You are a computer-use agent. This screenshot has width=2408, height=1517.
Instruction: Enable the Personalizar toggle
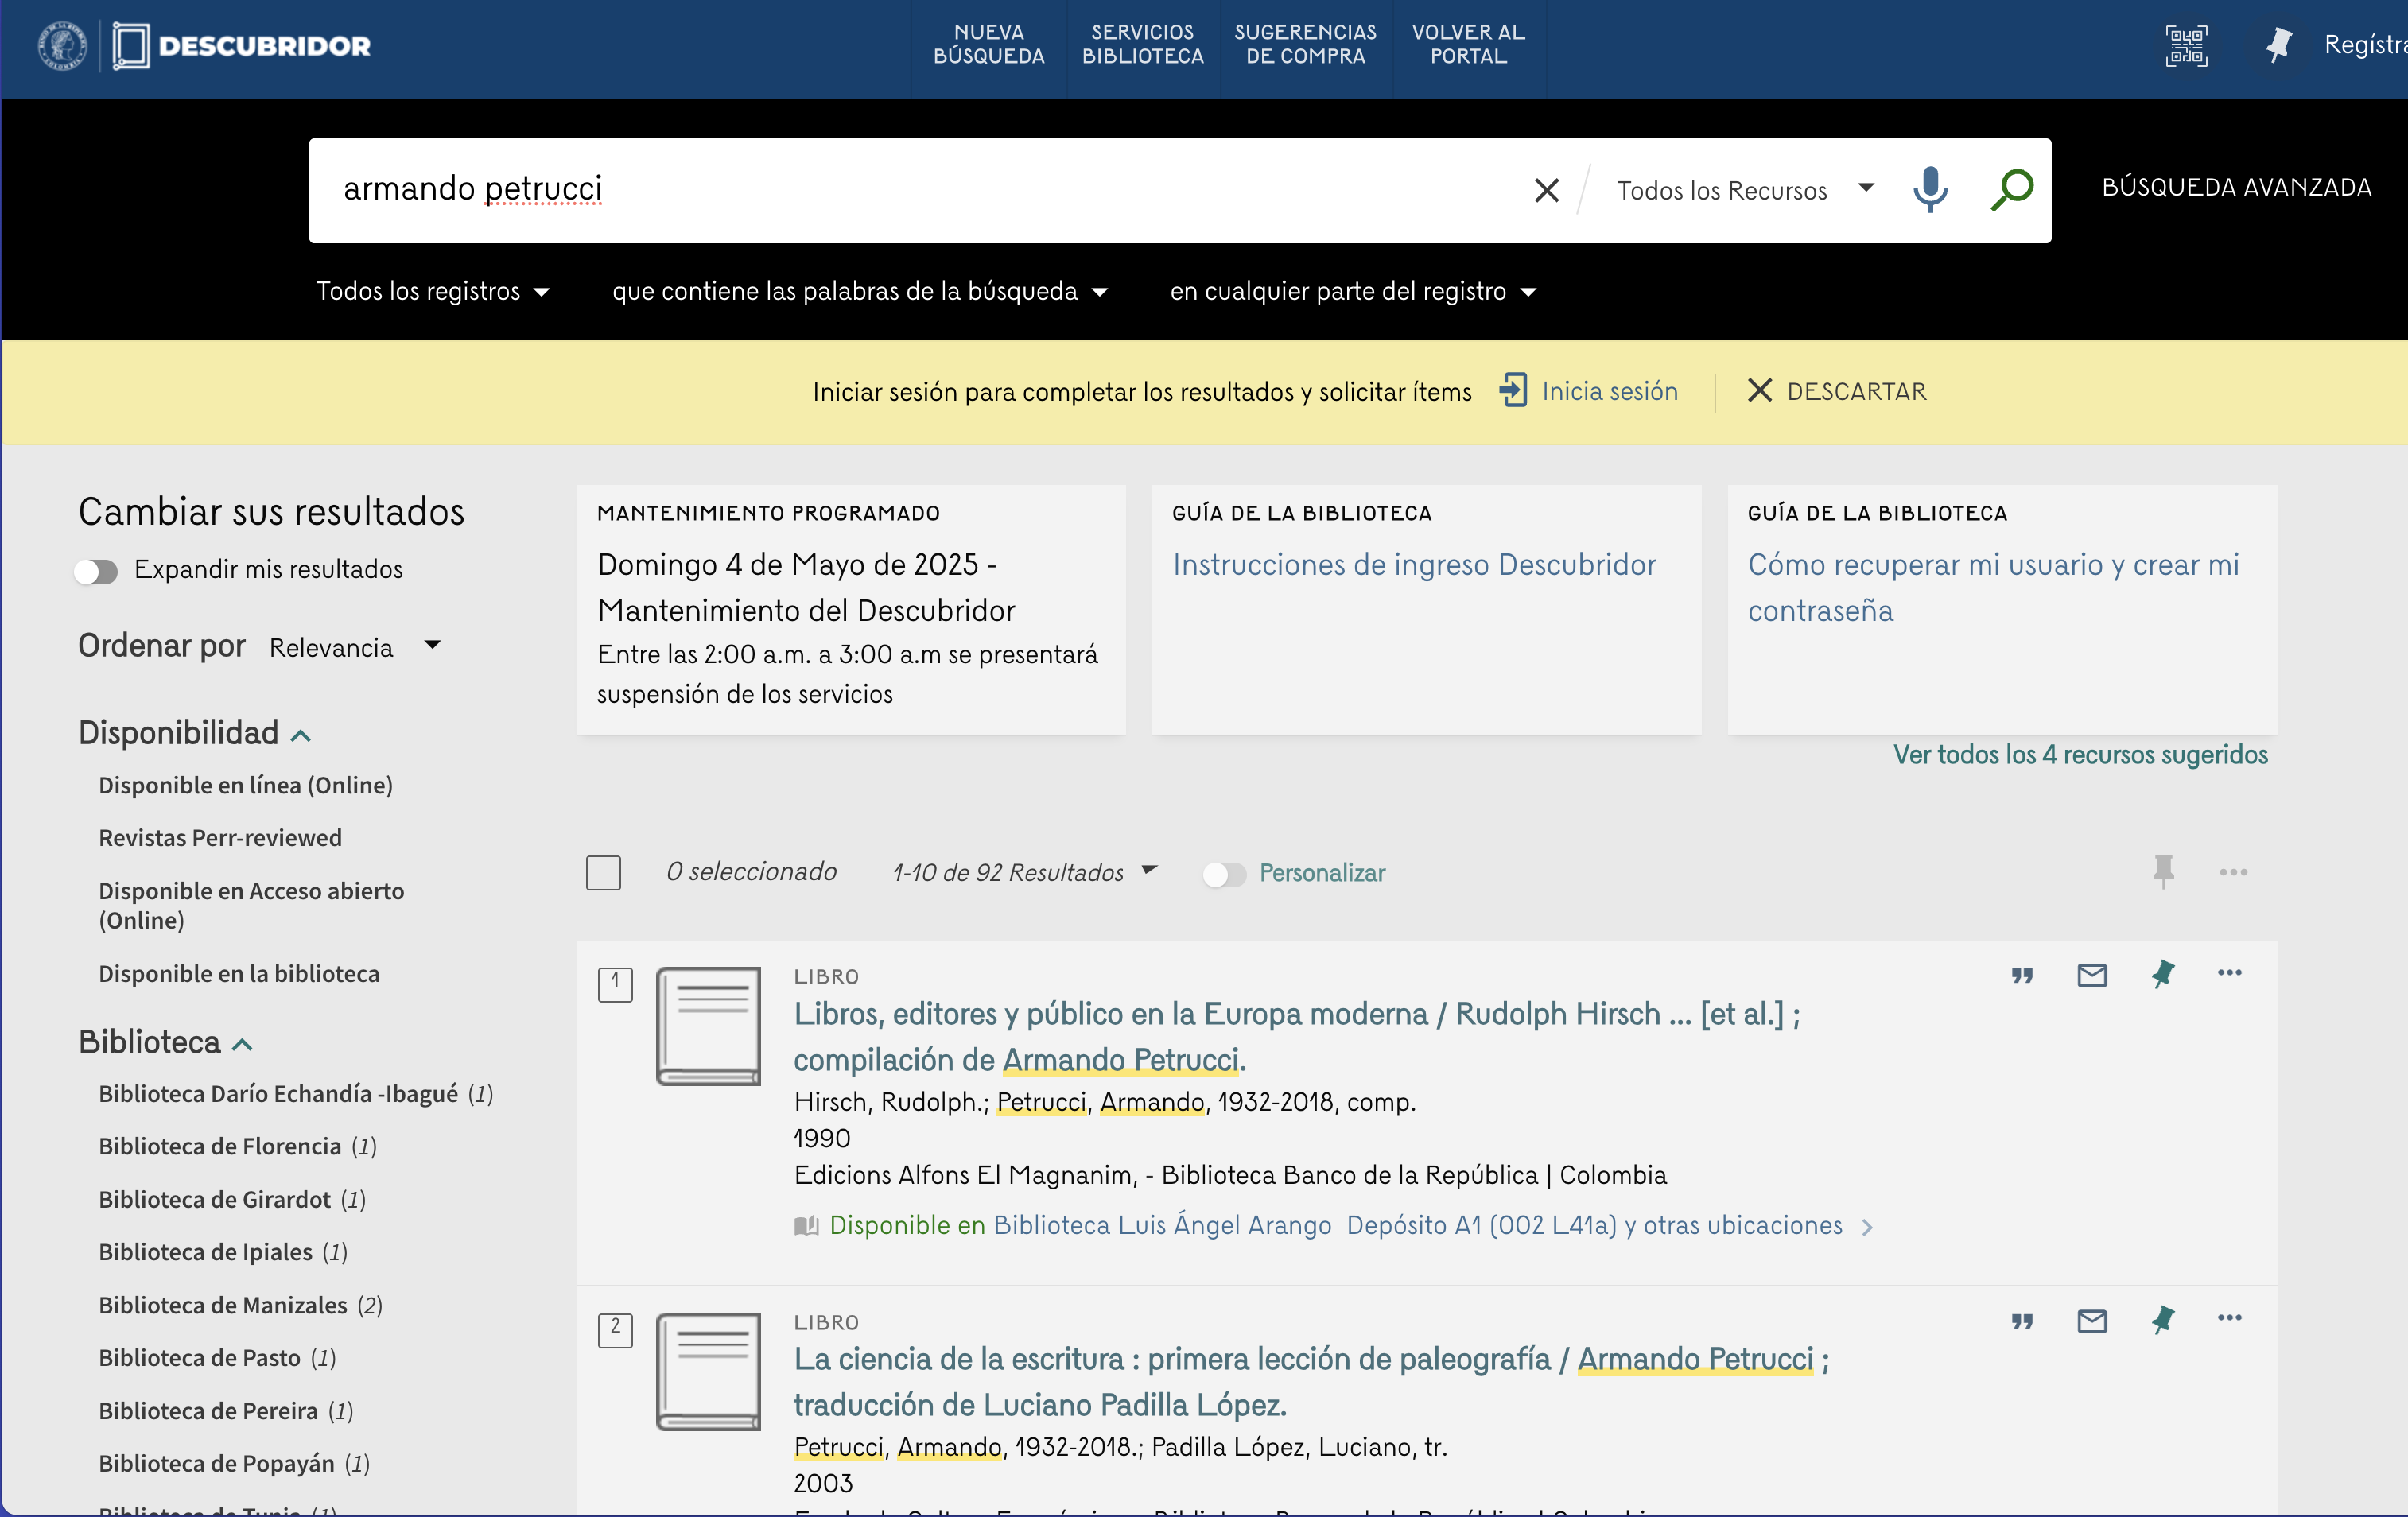coord(1223,874)
